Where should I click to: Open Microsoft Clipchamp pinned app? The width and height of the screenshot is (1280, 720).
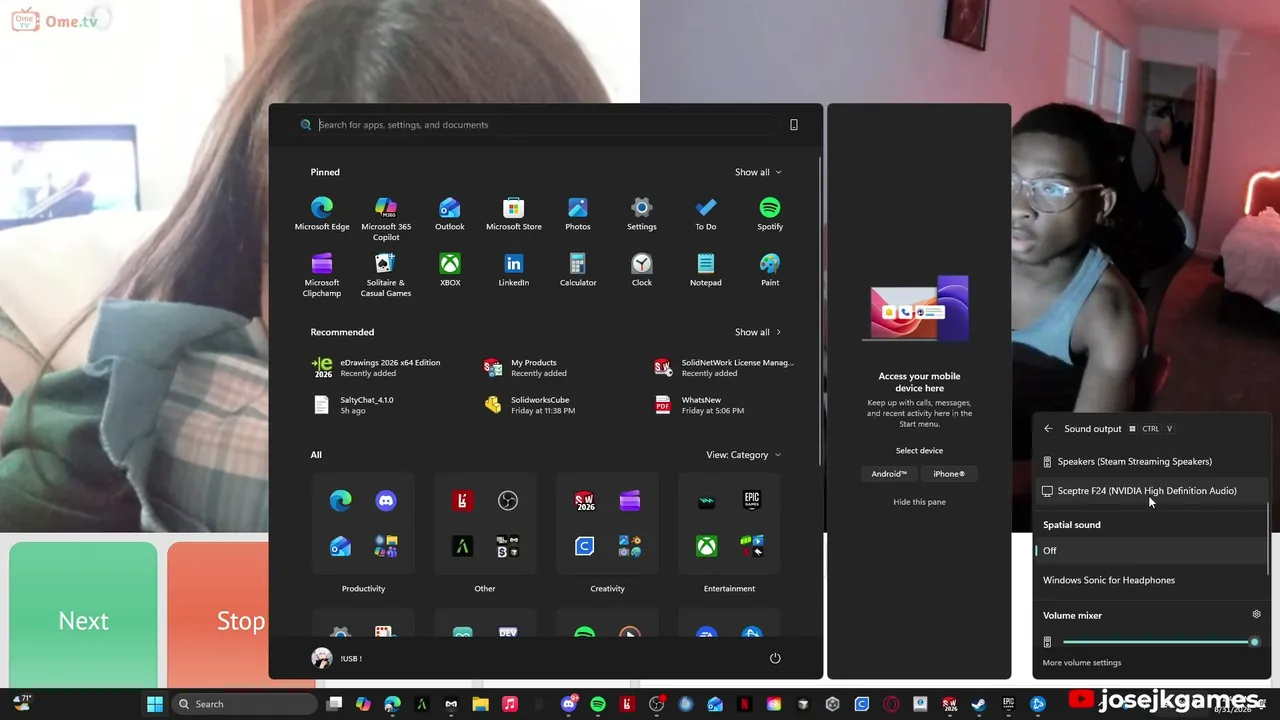[322, 275]
